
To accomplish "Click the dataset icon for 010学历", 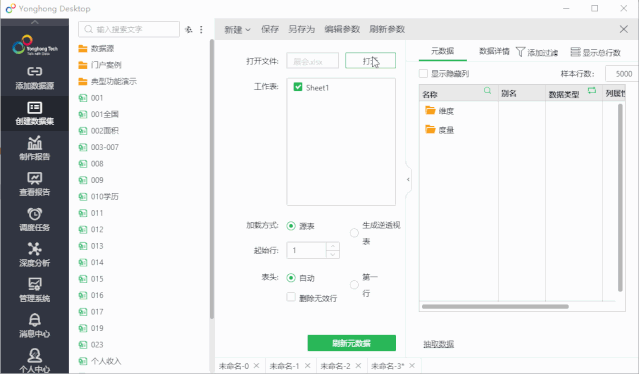I will (x=83, y=197).
